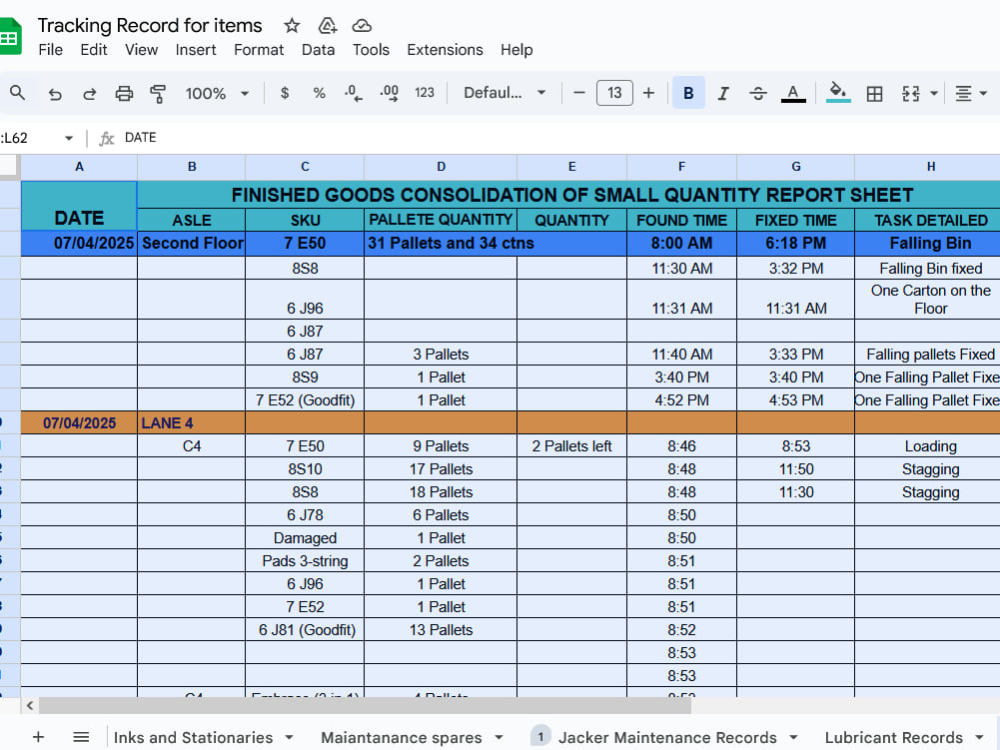Switch to Maiantanance spares tab

(x=401, y=737)
